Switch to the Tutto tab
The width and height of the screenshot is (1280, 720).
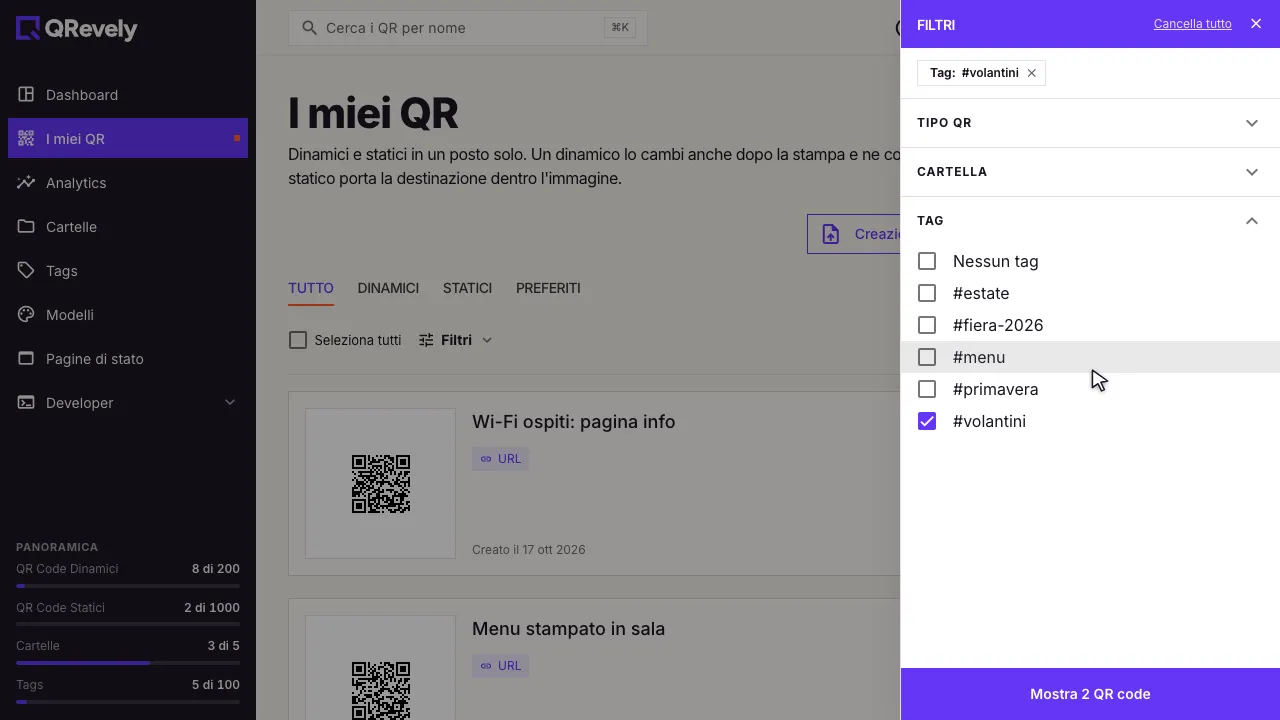click(x=311, y=288)
